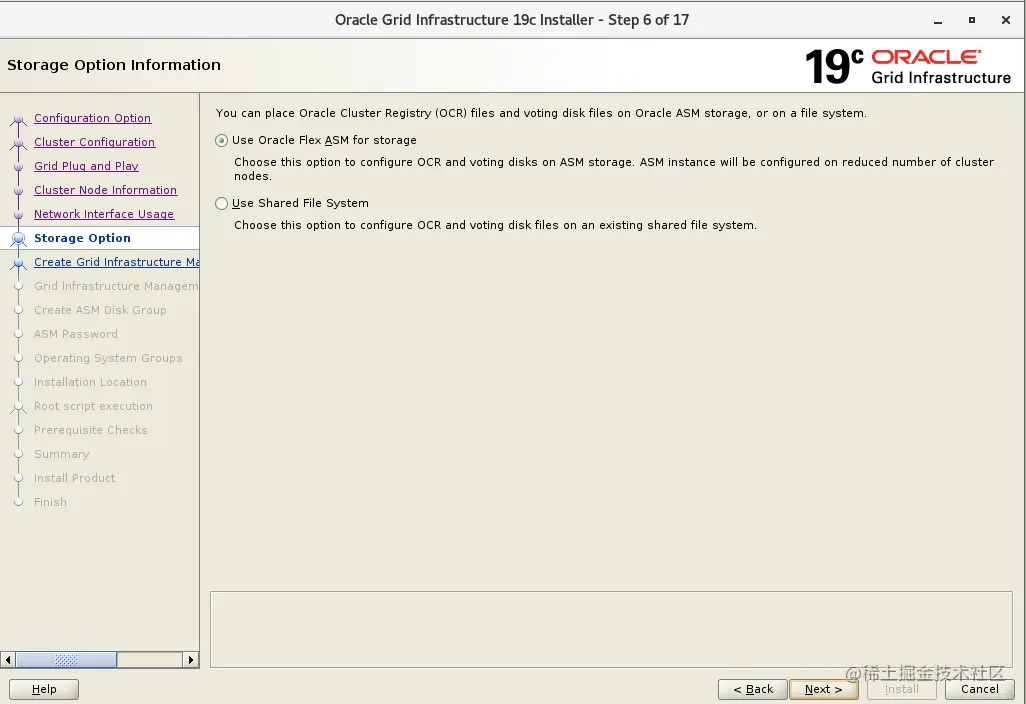Click the Oracle 19c Grid Infrastructure logo
1026x704 pixels.
click(908, 66)
